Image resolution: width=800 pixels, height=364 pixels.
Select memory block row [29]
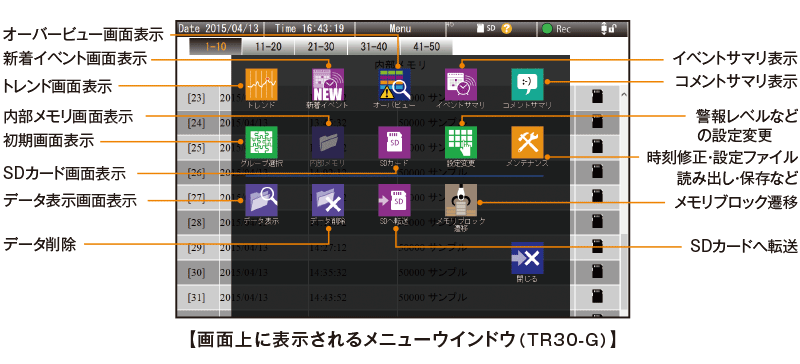pos(399,247)
